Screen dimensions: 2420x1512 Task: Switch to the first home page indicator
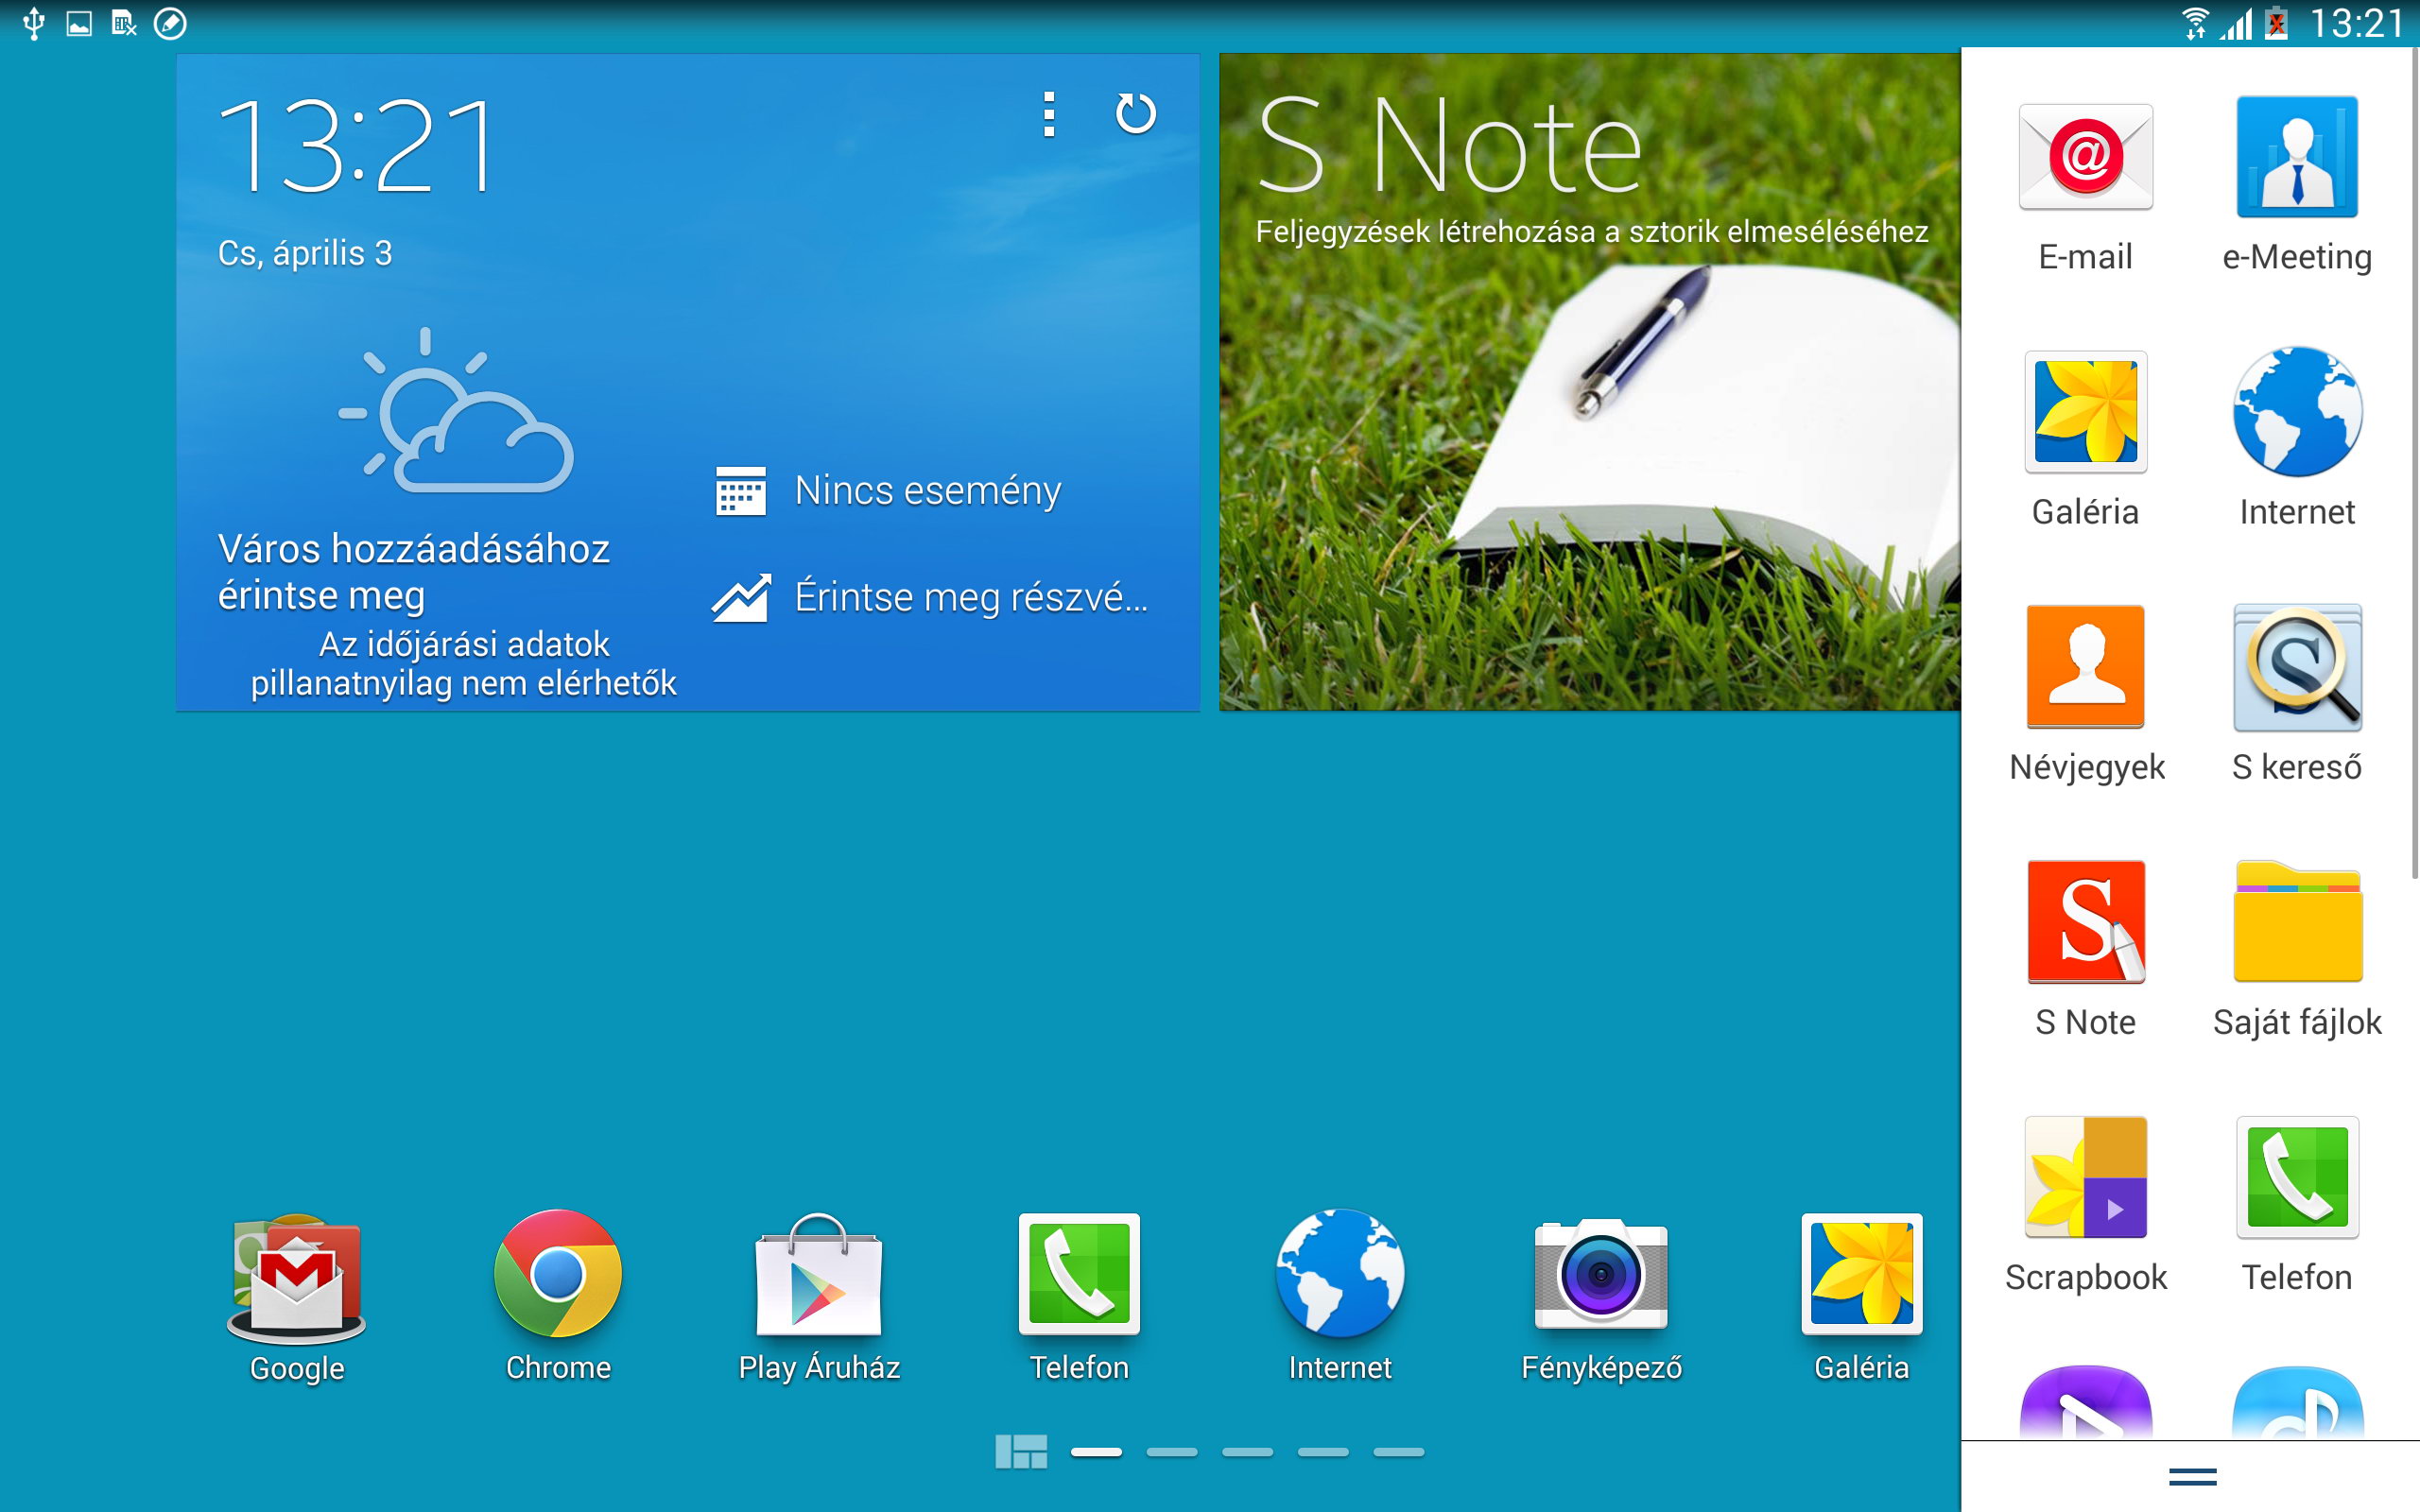(1096, 1452)
